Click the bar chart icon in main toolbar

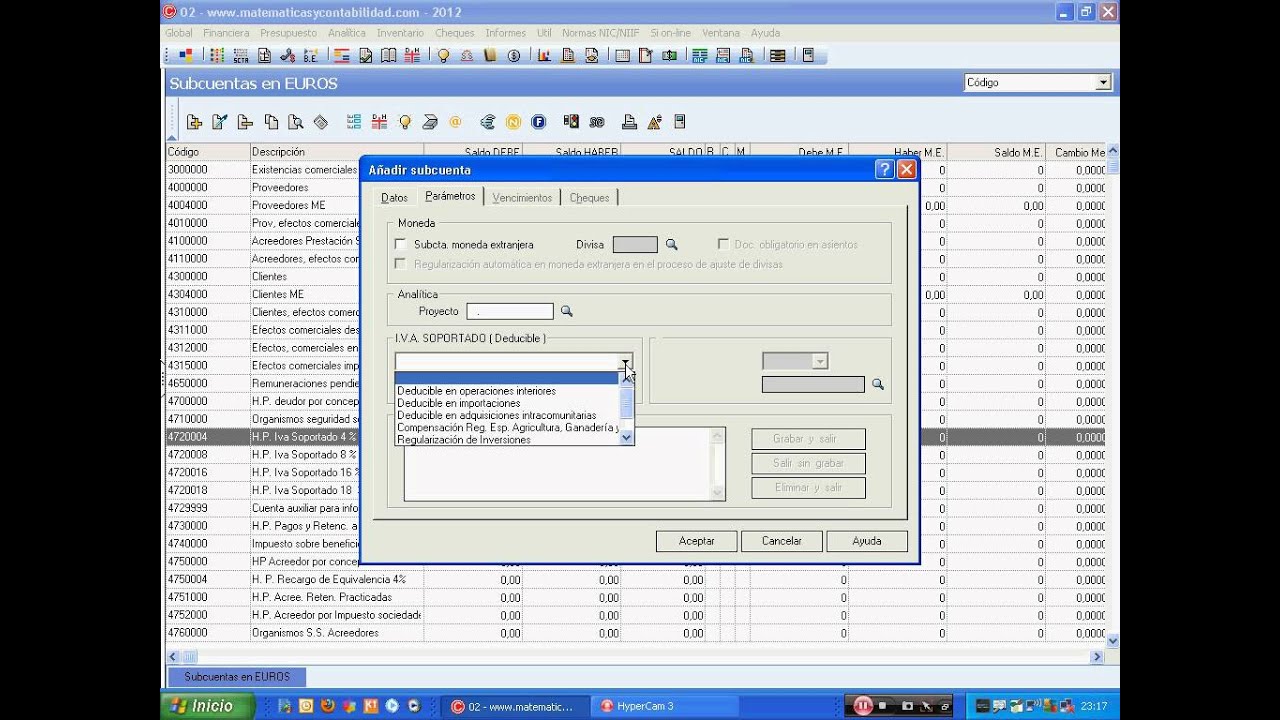[545, 56]
